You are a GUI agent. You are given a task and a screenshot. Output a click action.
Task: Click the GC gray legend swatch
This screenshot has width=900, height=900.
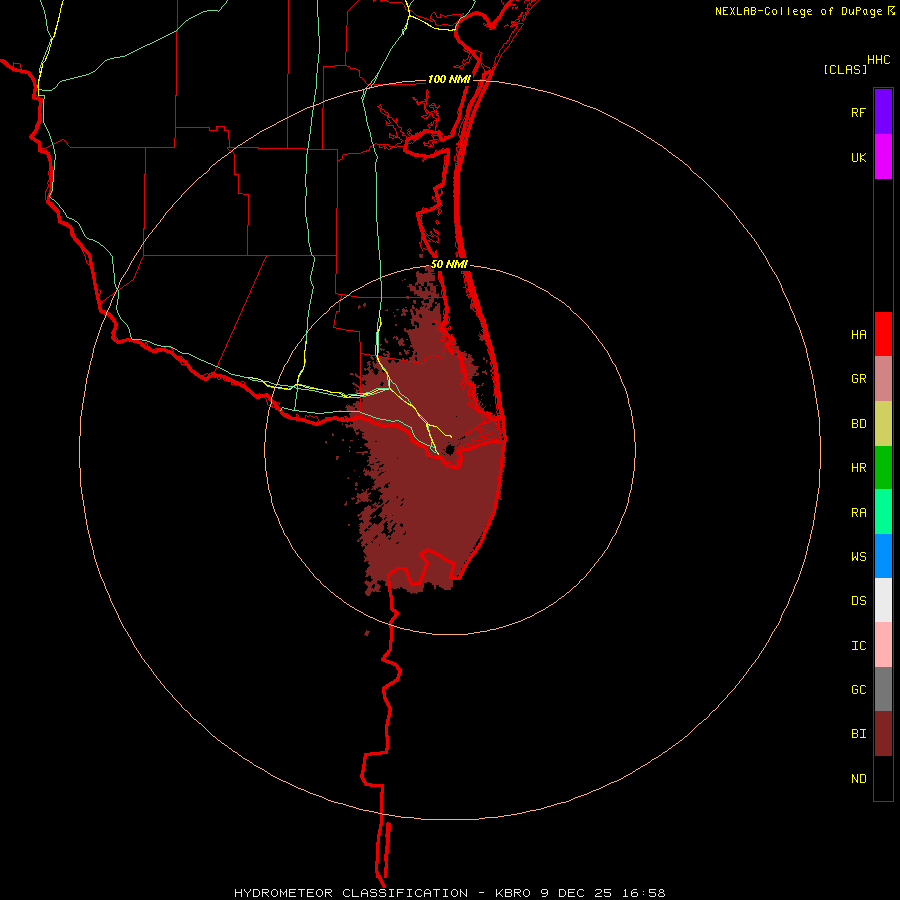(x=883, y=689)
